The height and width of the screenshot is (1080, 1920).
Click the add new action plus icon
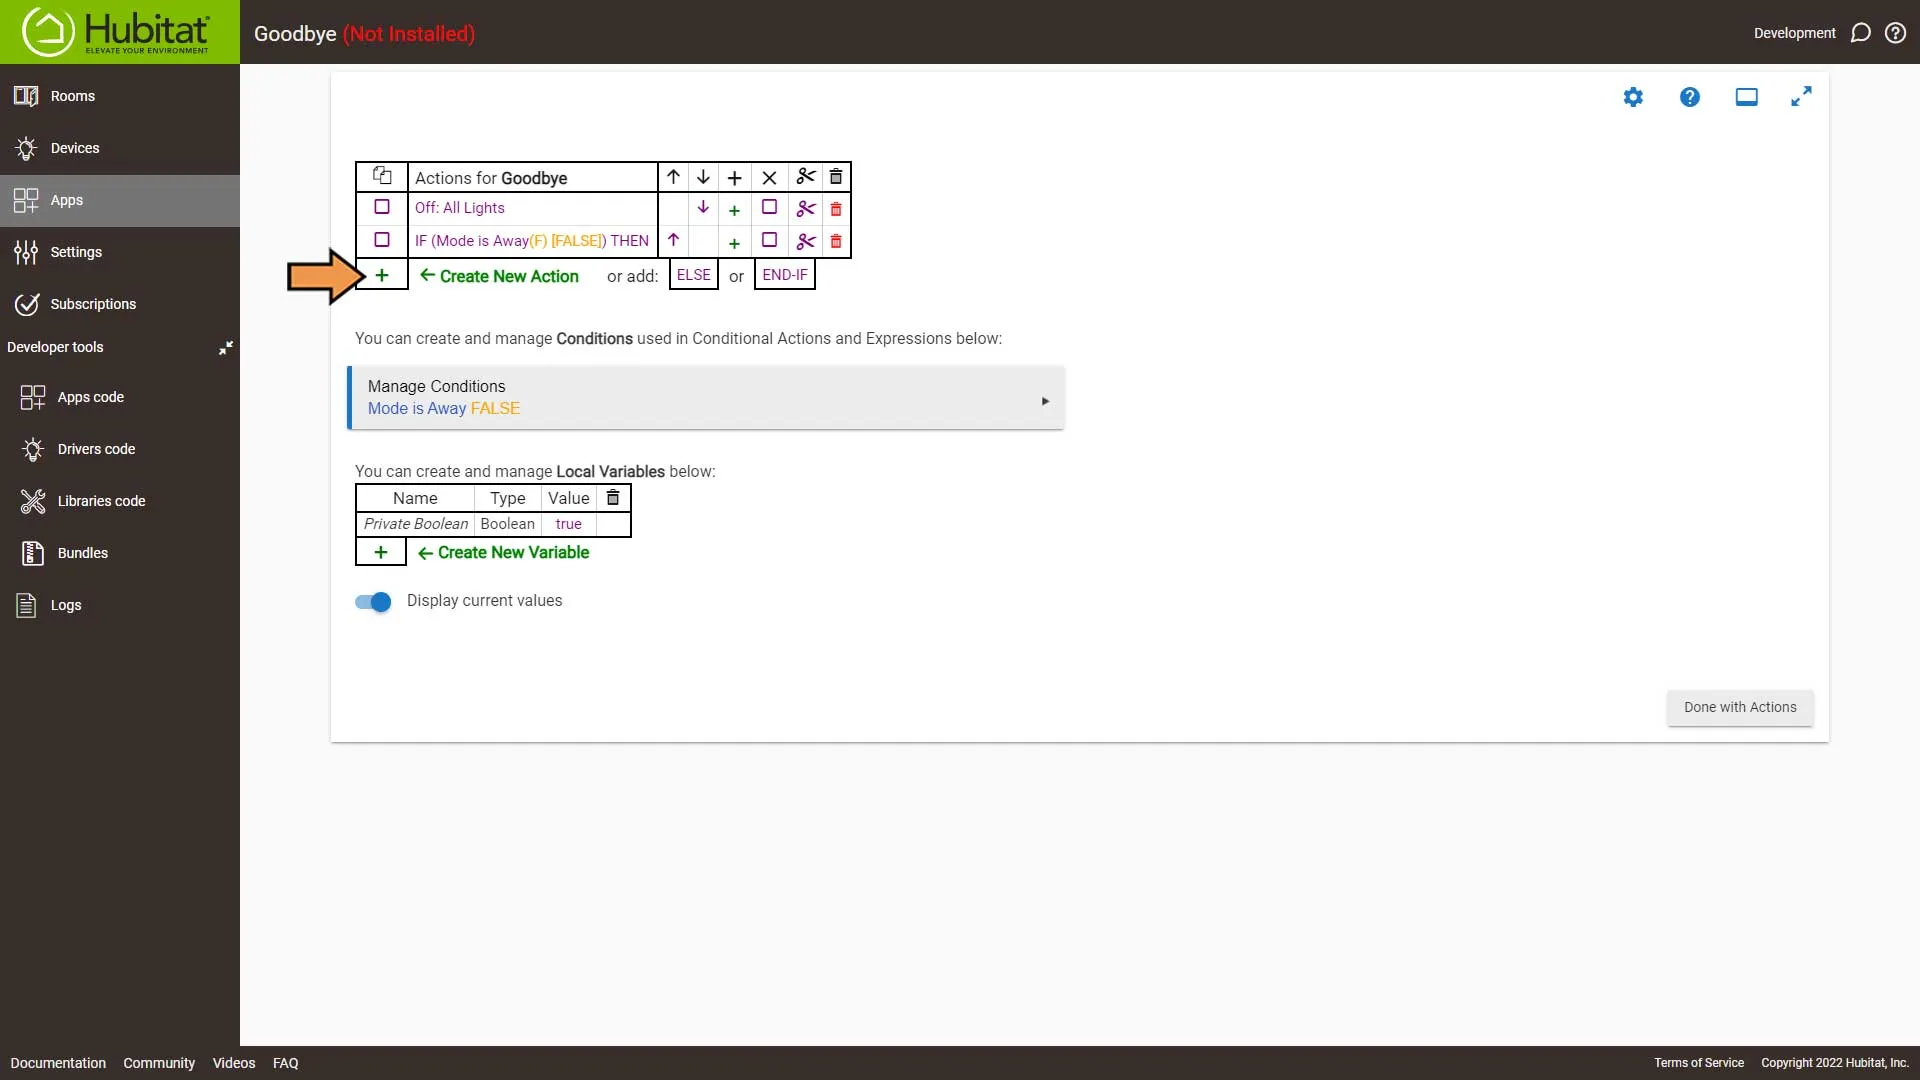(381, 274)
